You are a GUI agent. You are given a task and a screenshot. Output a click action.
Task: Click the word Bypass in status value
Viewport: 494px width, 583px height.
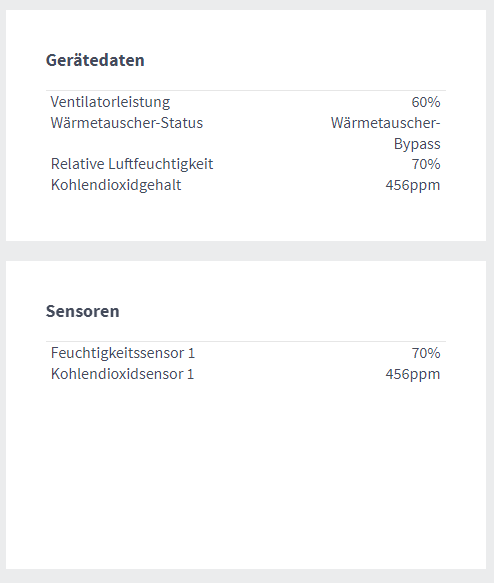pyautogui.click(x=417, y=144)
